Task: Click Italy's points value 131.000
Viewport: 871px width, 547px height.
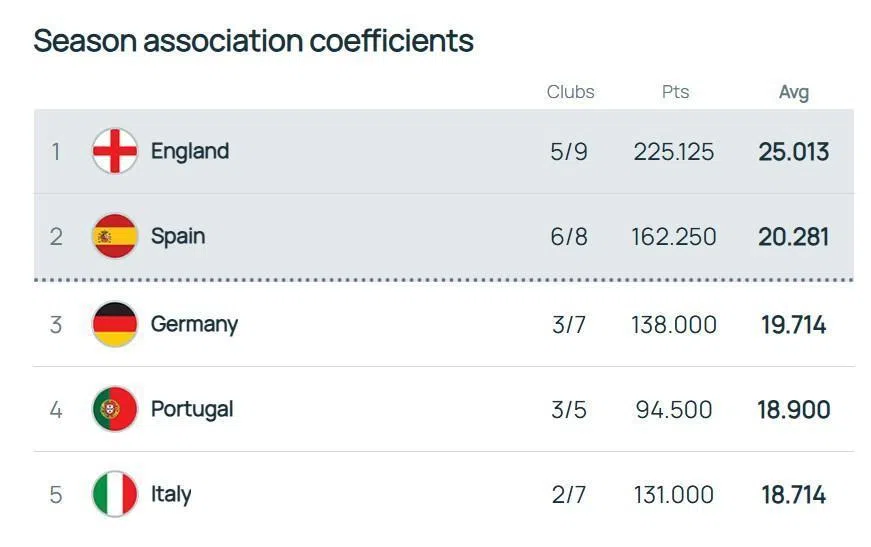Action: (x=674, y=494)
